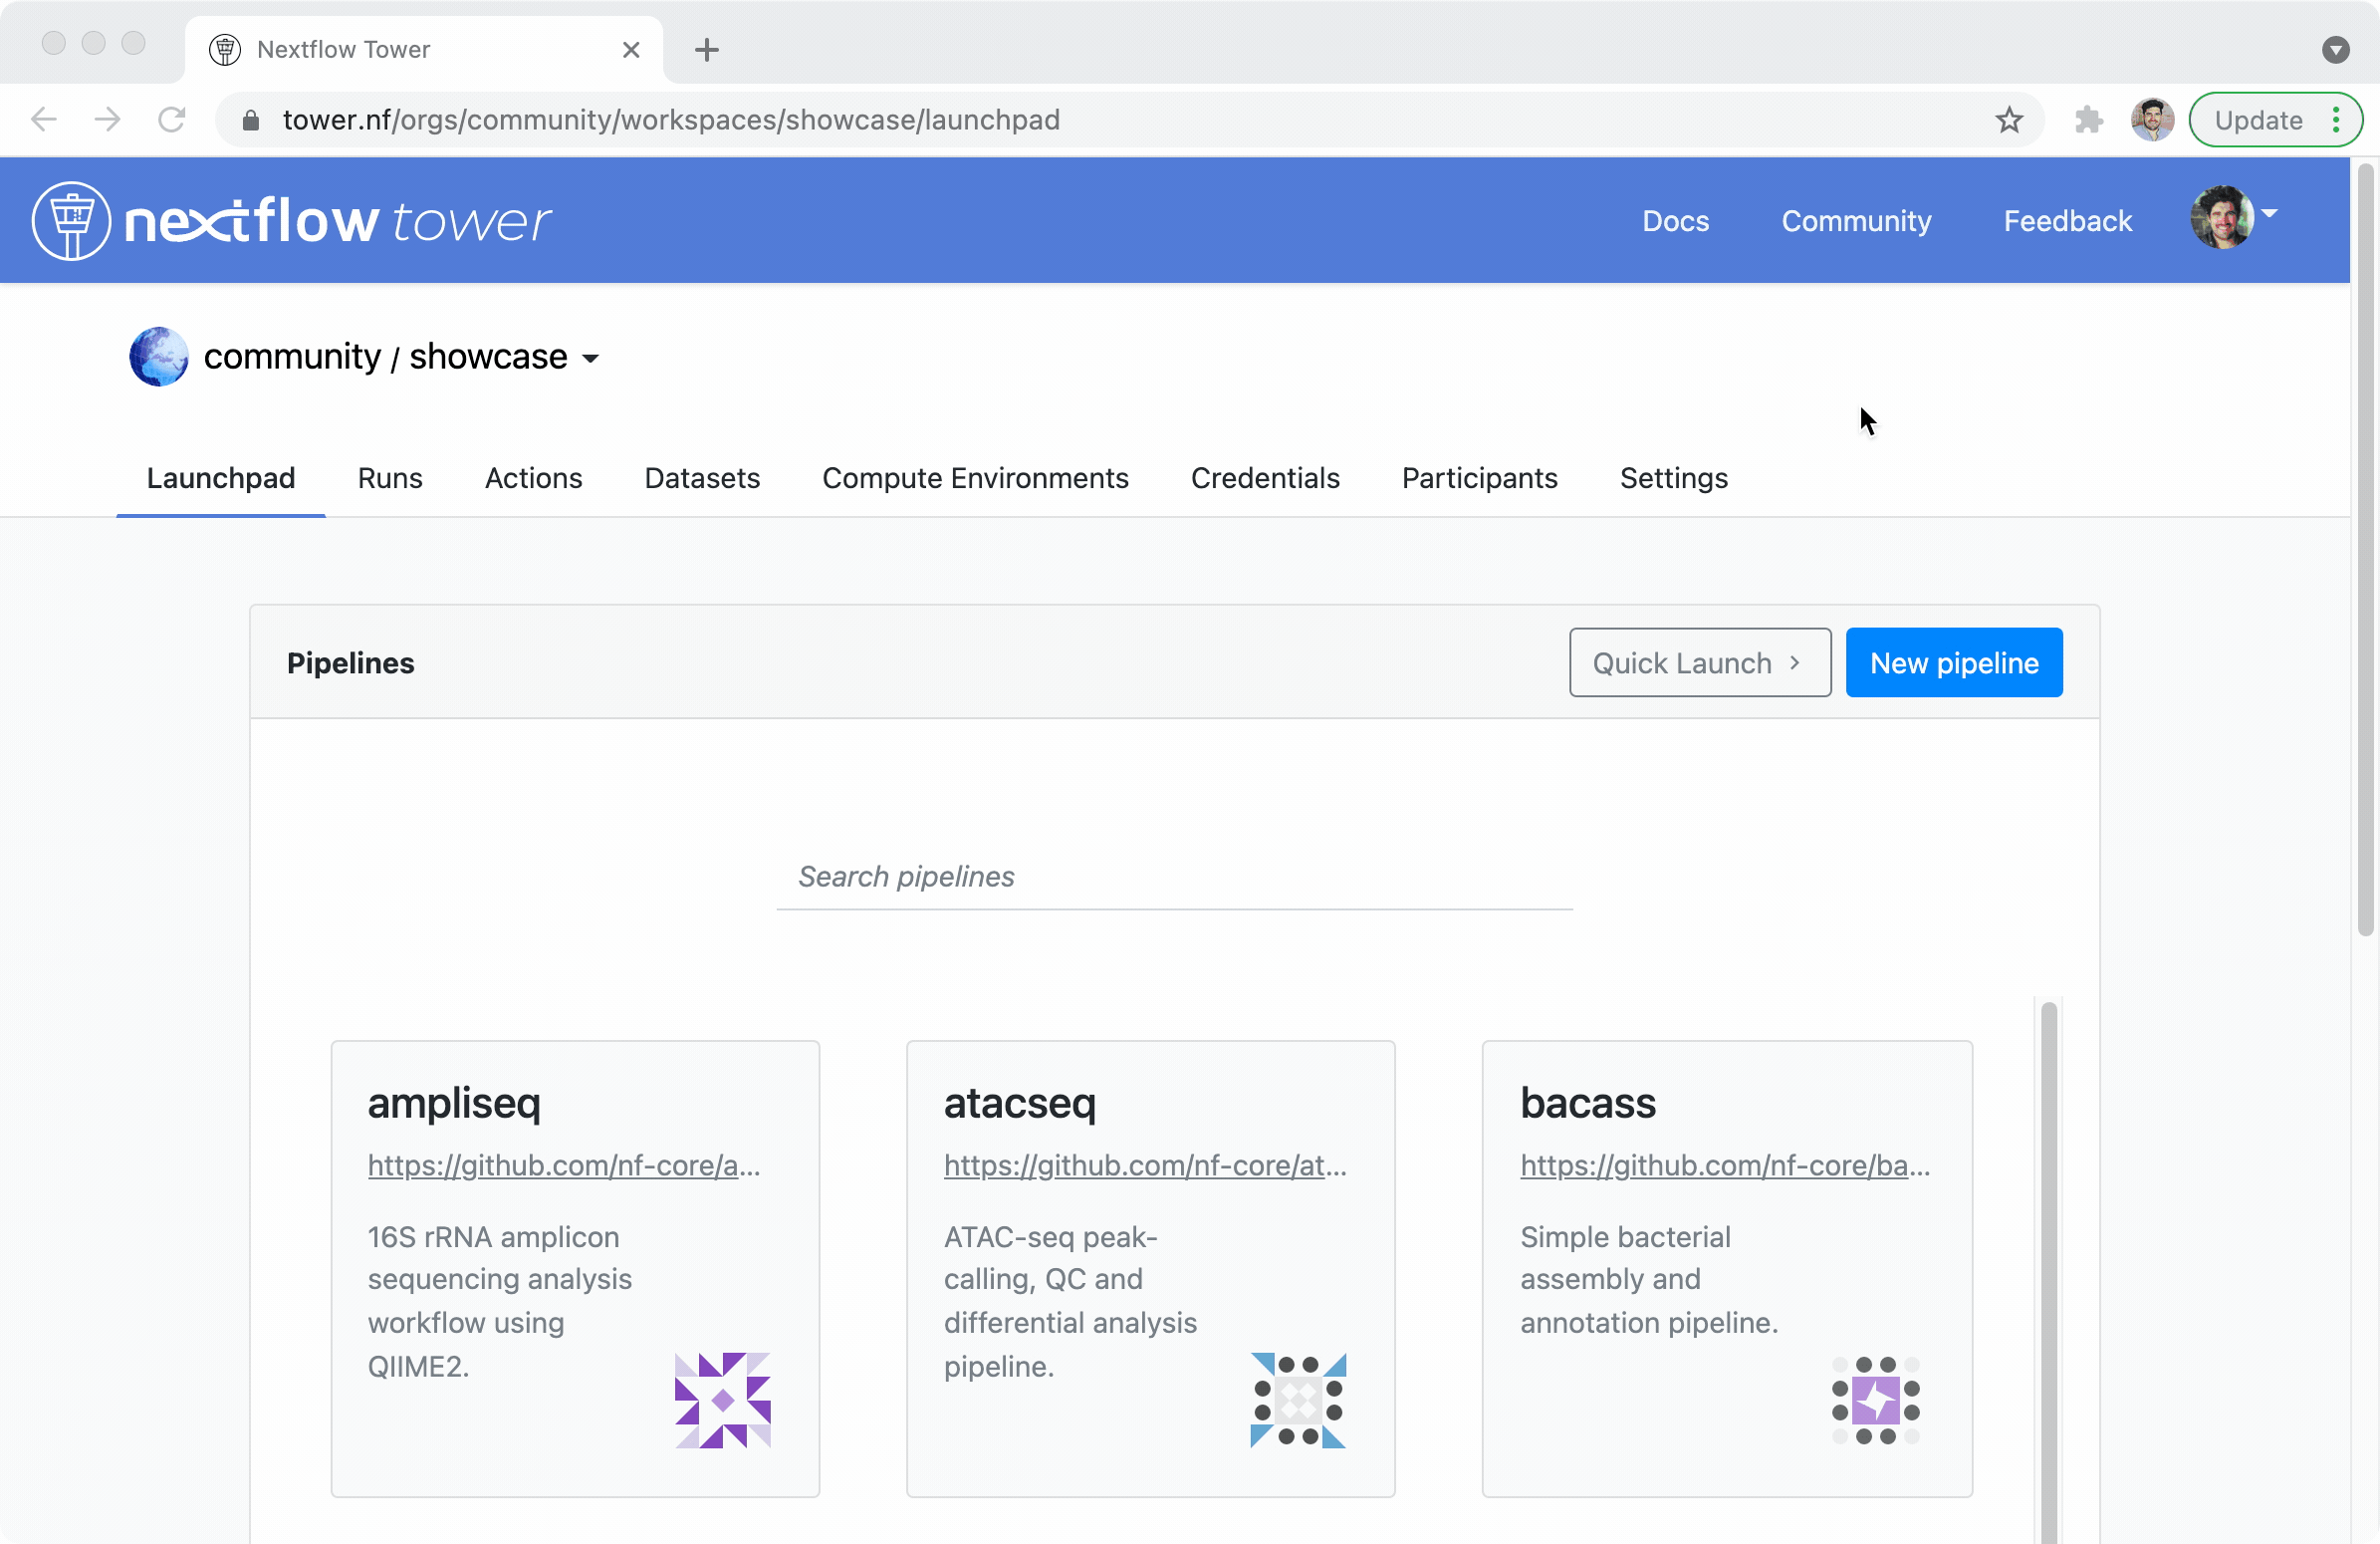Click the community globe avatar icon
The width and height of the screenshot is (2380, 1544).
tap(159, 357)
